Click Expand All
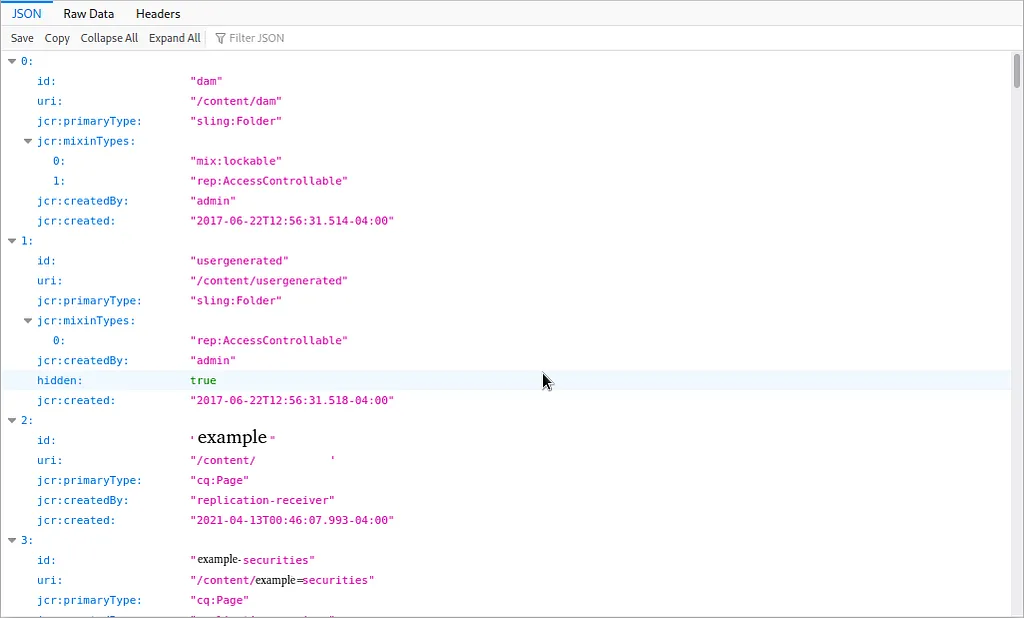The height and width of the screenshot is (618, 1024). 174,38
